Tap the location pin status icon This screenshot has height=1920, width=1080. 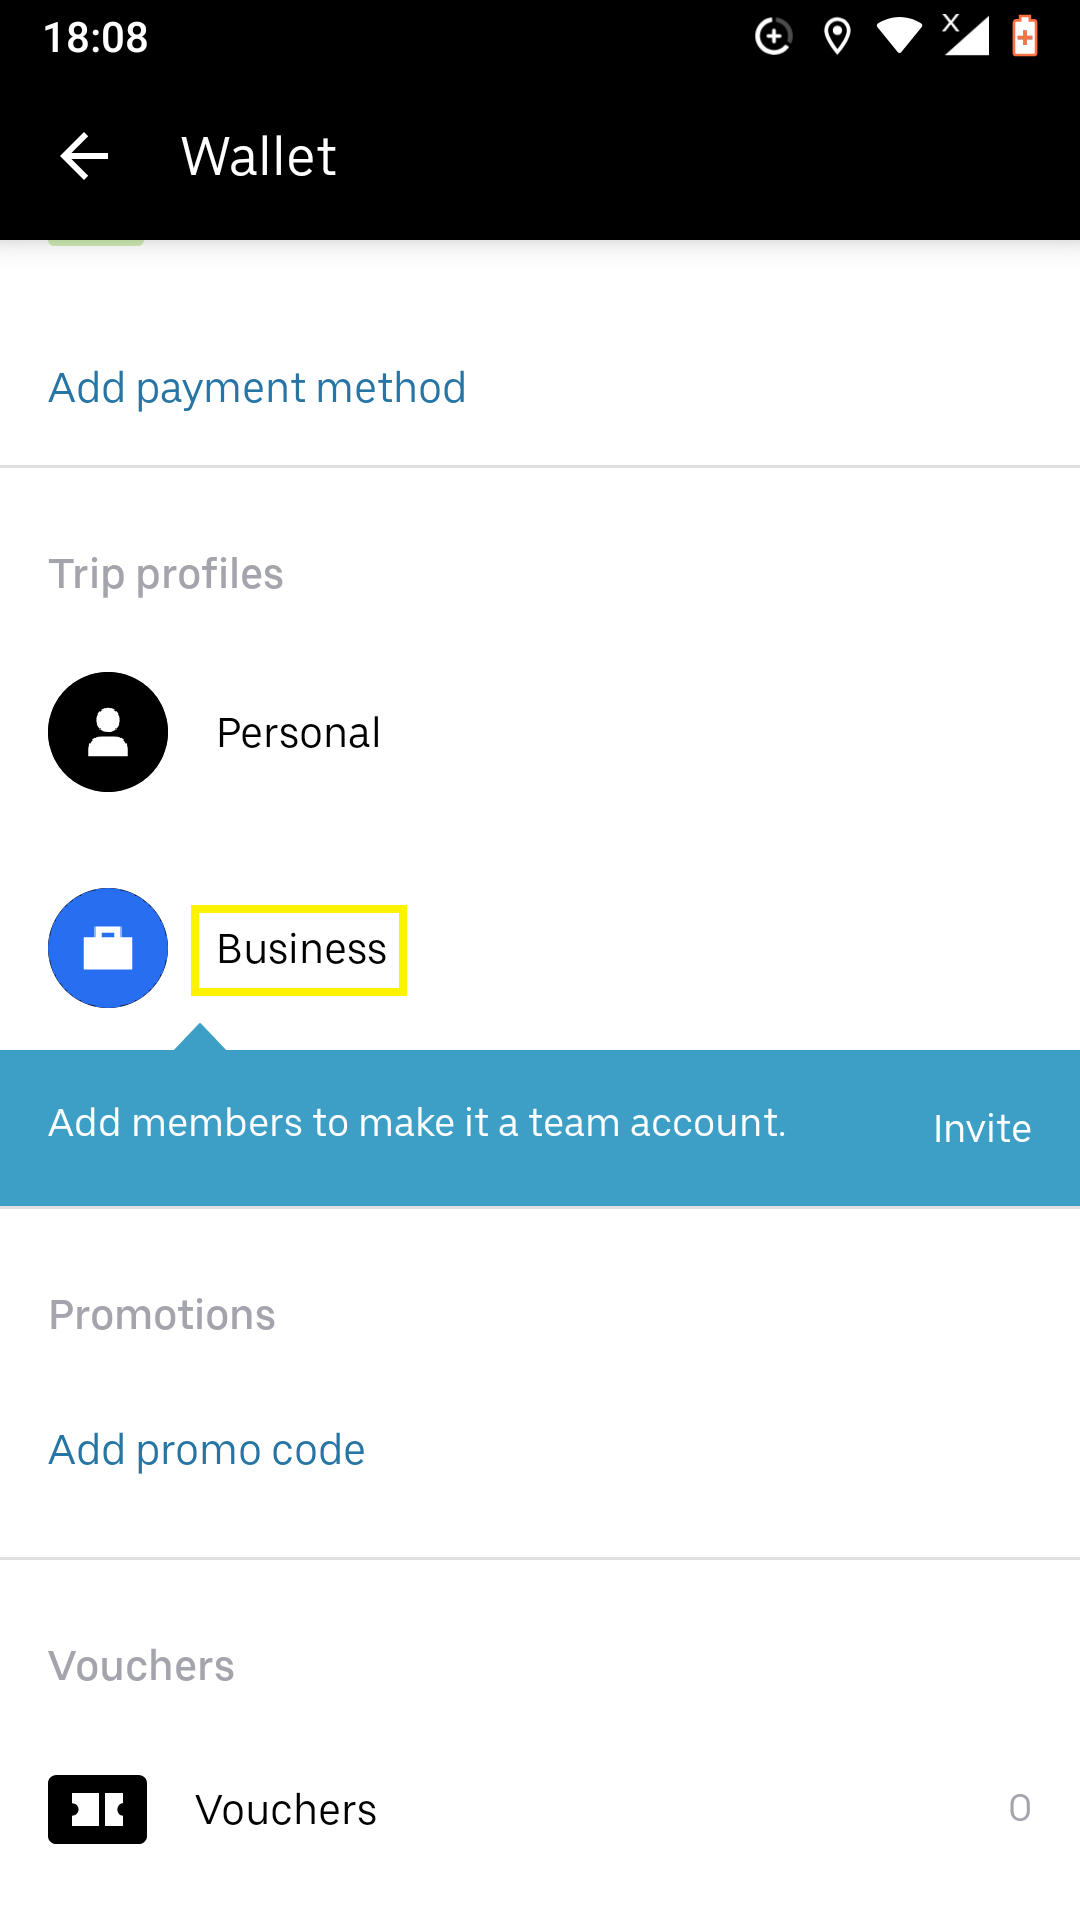pos(837,37)
